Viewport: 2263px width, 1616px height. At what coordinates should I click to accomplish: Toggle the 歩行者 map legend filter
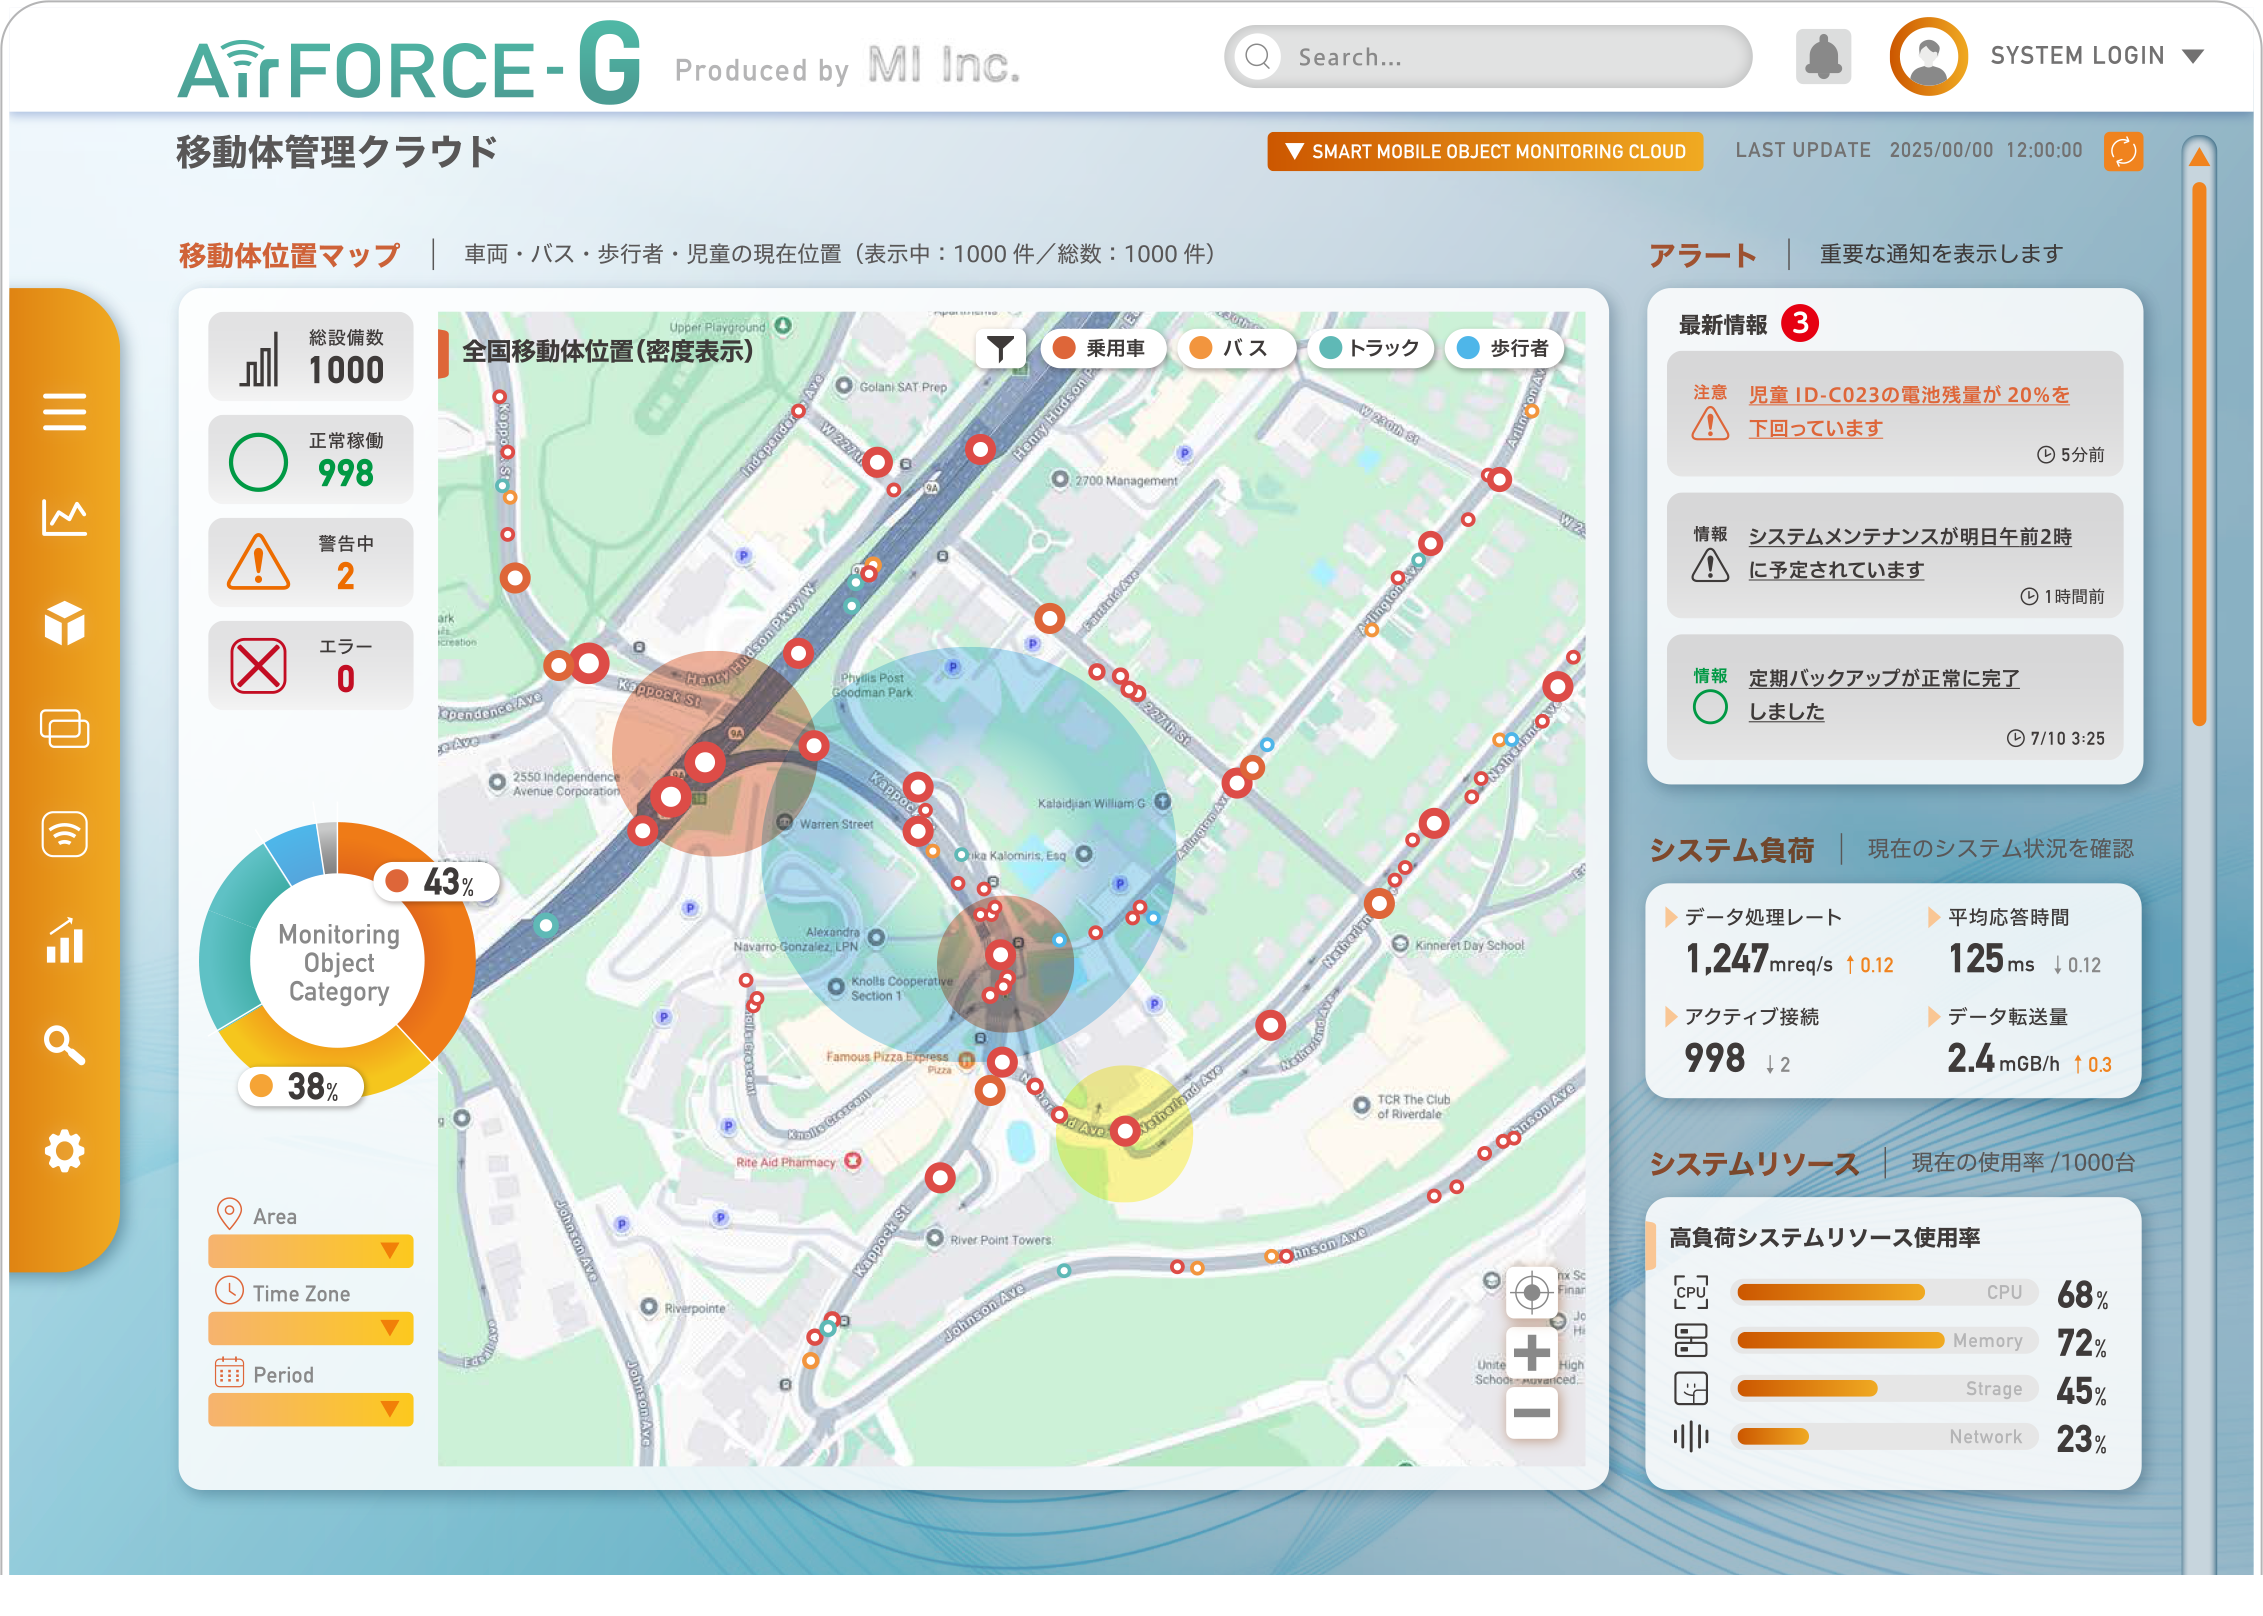coord(1503,348)
